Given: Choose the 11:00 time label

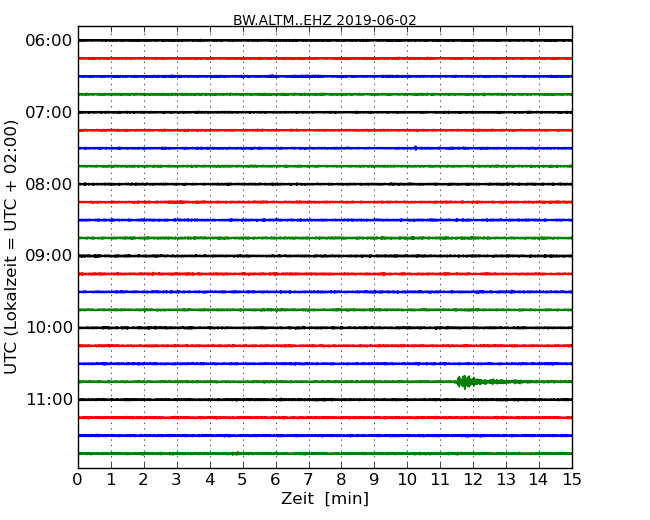Looking at the screenshot, I should point(49,399).
